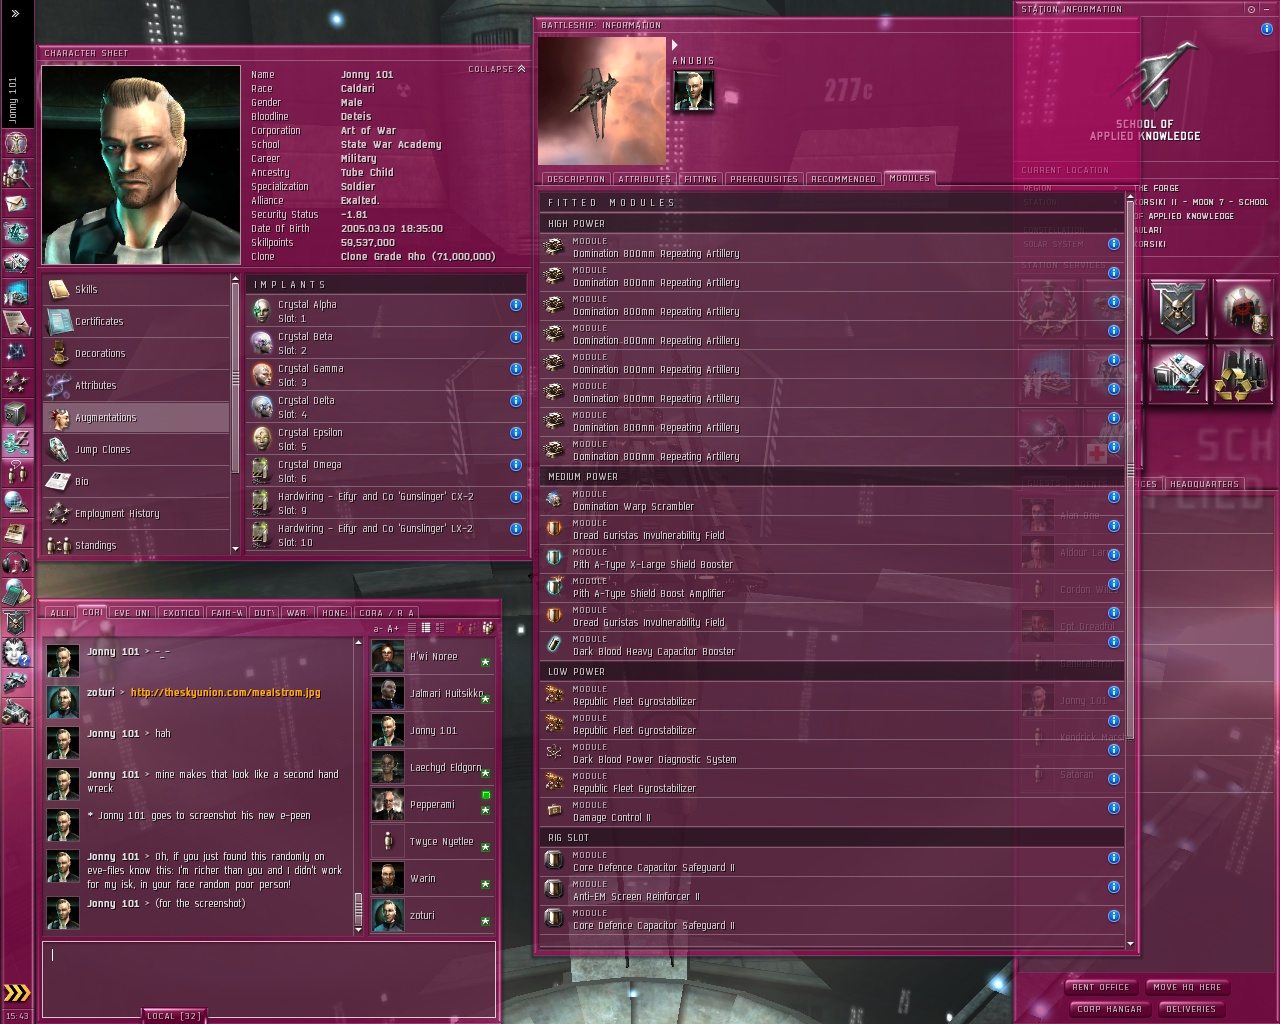
Task: Click the Anubis pilot portrait in ship info
Action: (693, 91)
